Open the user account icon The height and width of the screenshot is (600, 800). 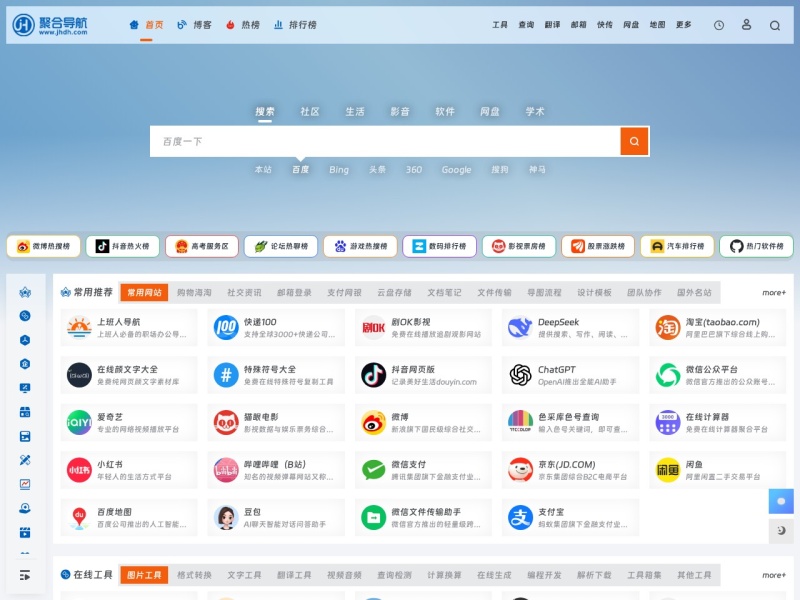[x=746, y=24]
